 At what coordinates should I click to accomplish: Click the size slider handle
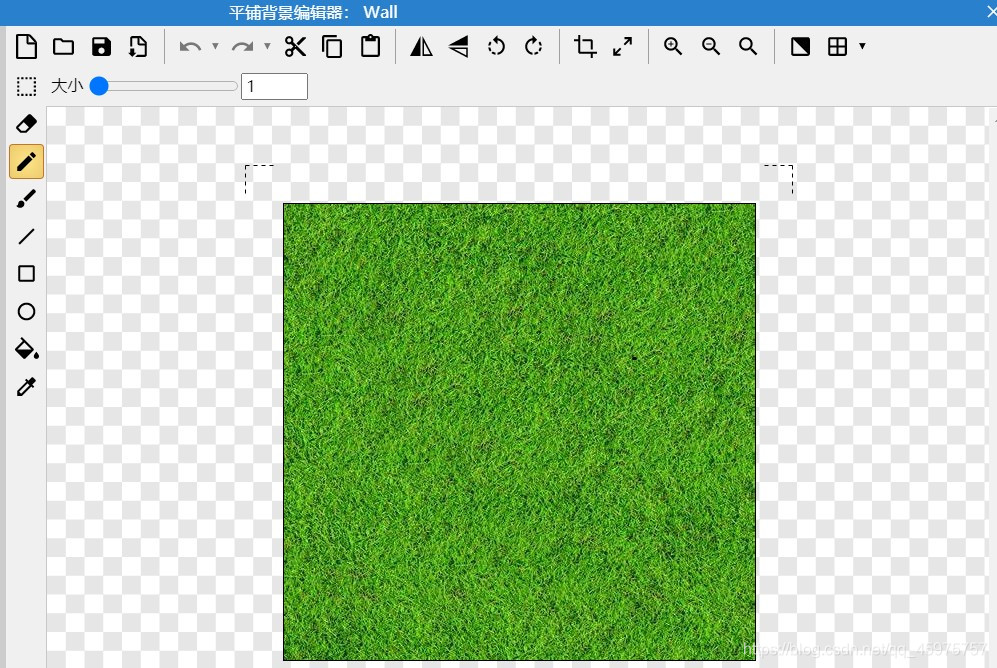coord(99,86)
